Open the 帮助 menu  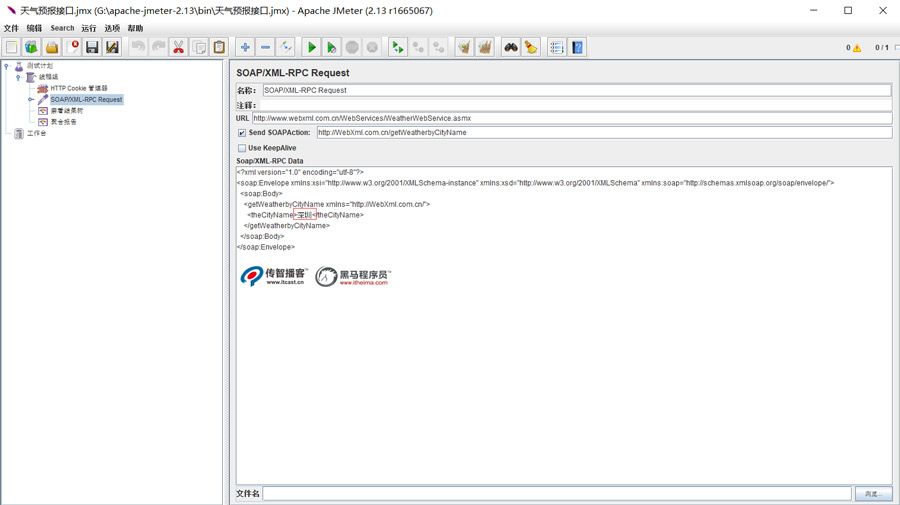135,28
